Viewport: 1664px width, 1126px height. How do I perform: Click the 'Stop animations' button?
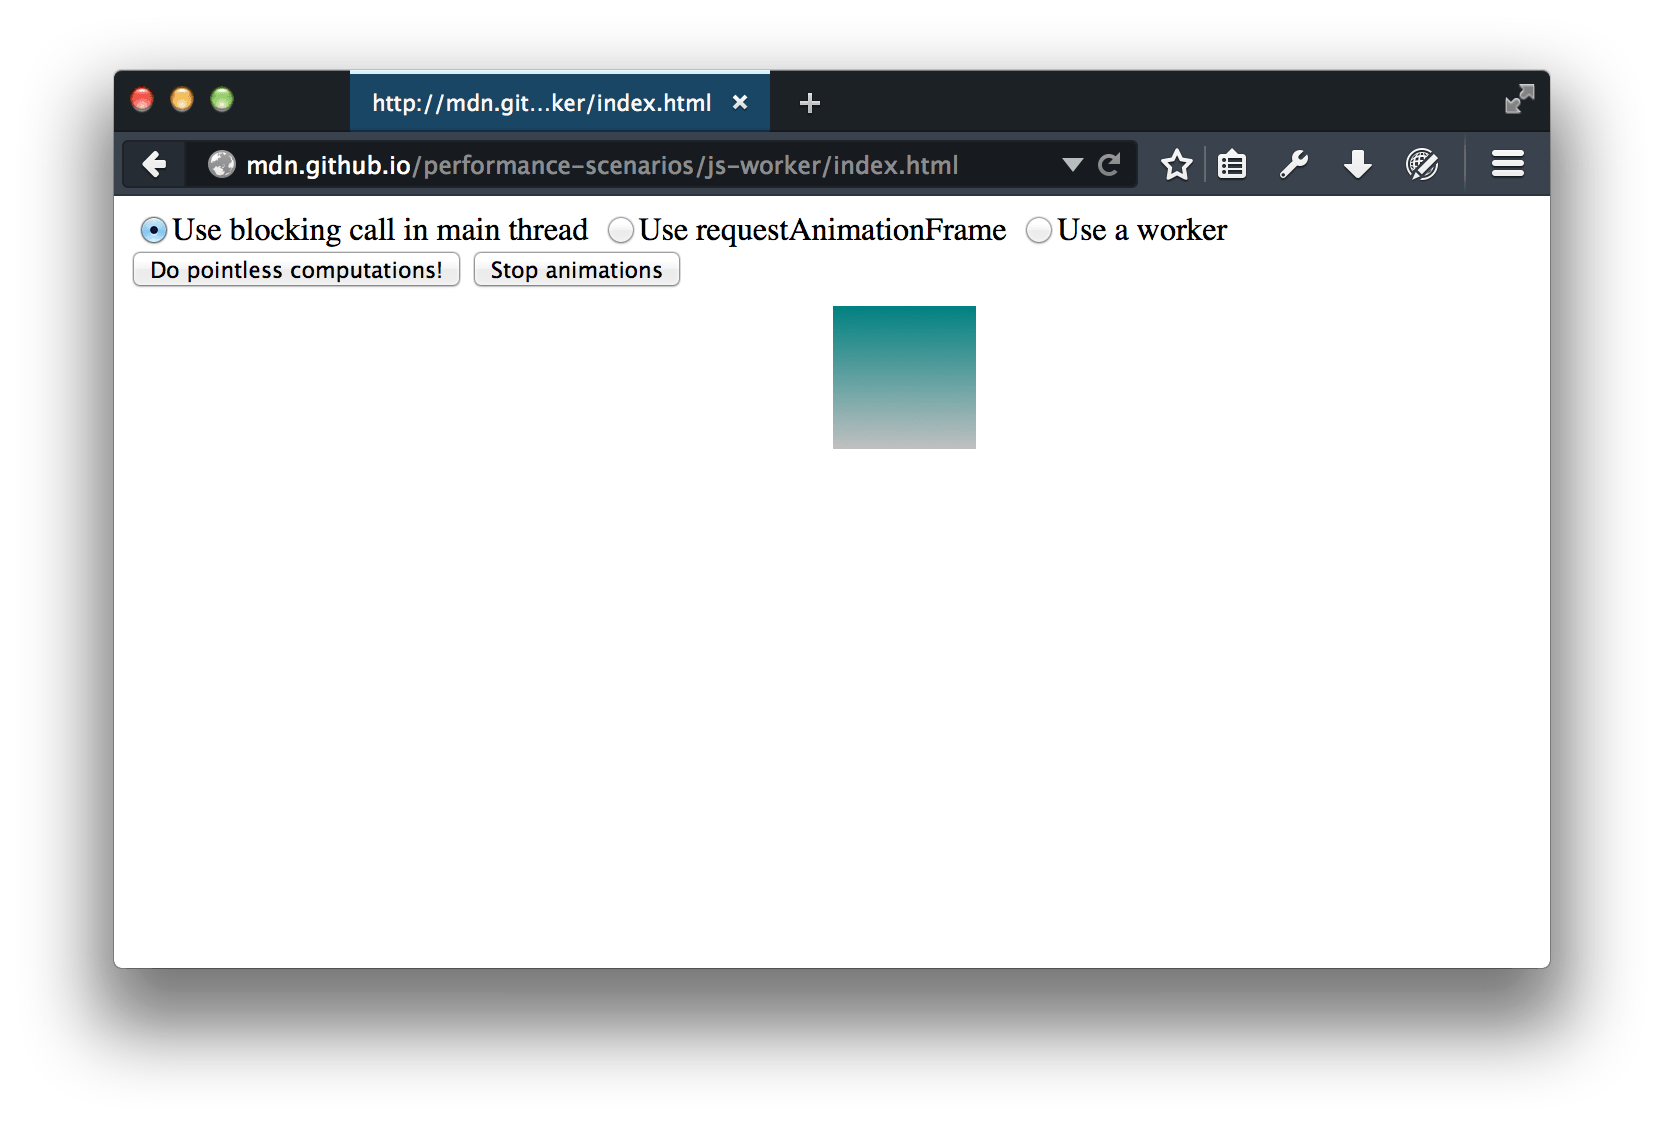576,270
